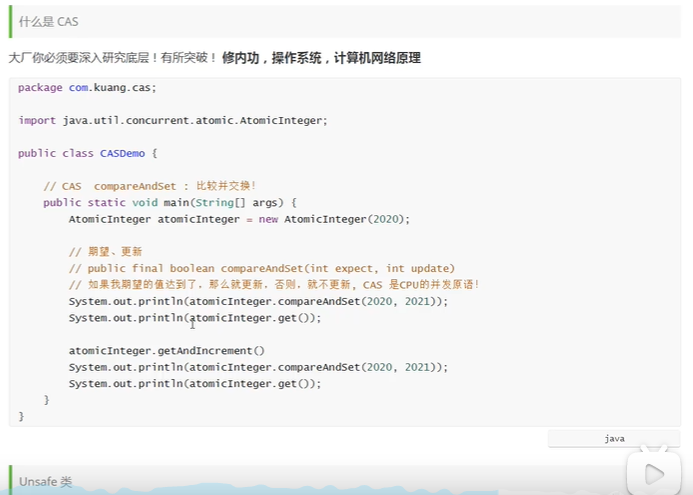
Task: Click the comment CAS compareAndSet : 比较并交换!
Action: coord(150,186)
